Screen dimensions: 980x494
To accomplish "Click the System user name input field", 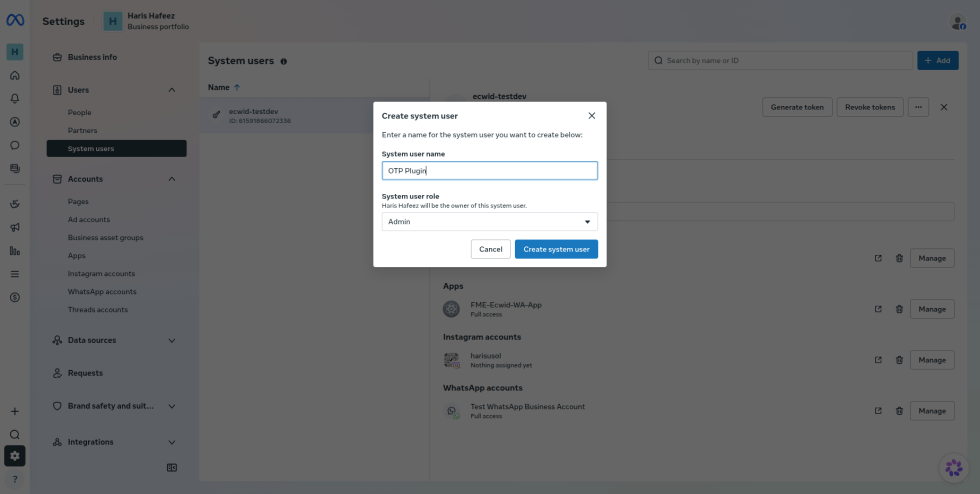I will point(489,171).
